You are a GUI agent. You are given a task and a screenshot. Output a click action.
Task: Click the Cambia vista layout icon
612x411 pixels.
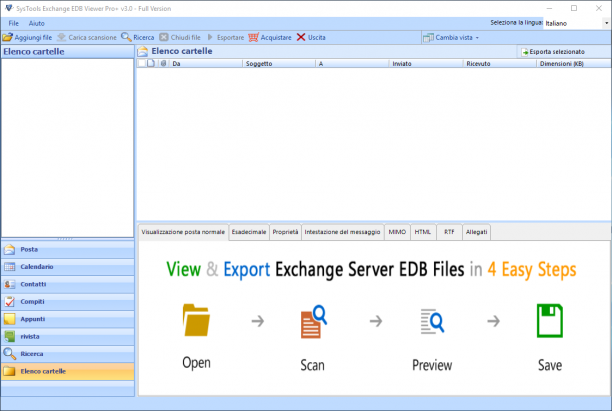click(x=428, y=38)
